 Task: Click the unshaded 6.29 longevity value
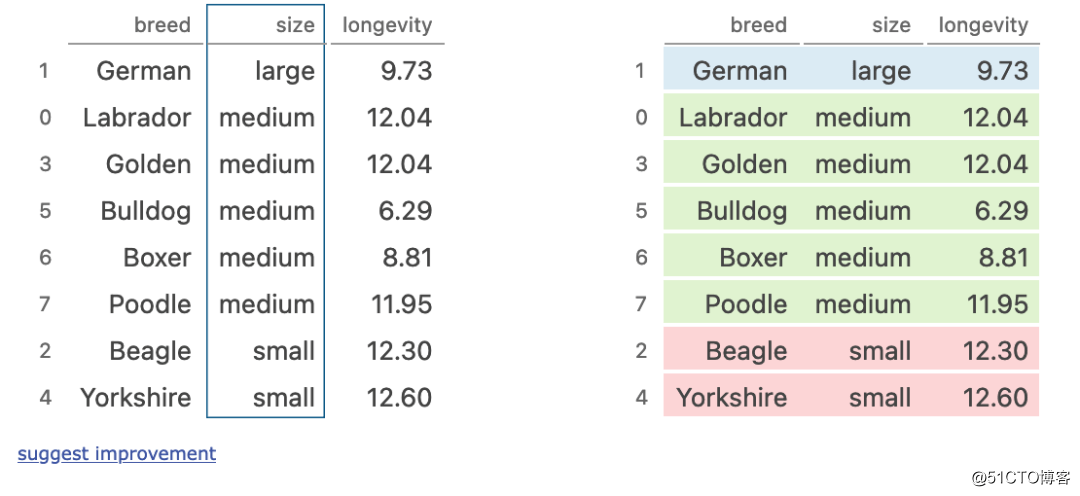click(405, 211)
